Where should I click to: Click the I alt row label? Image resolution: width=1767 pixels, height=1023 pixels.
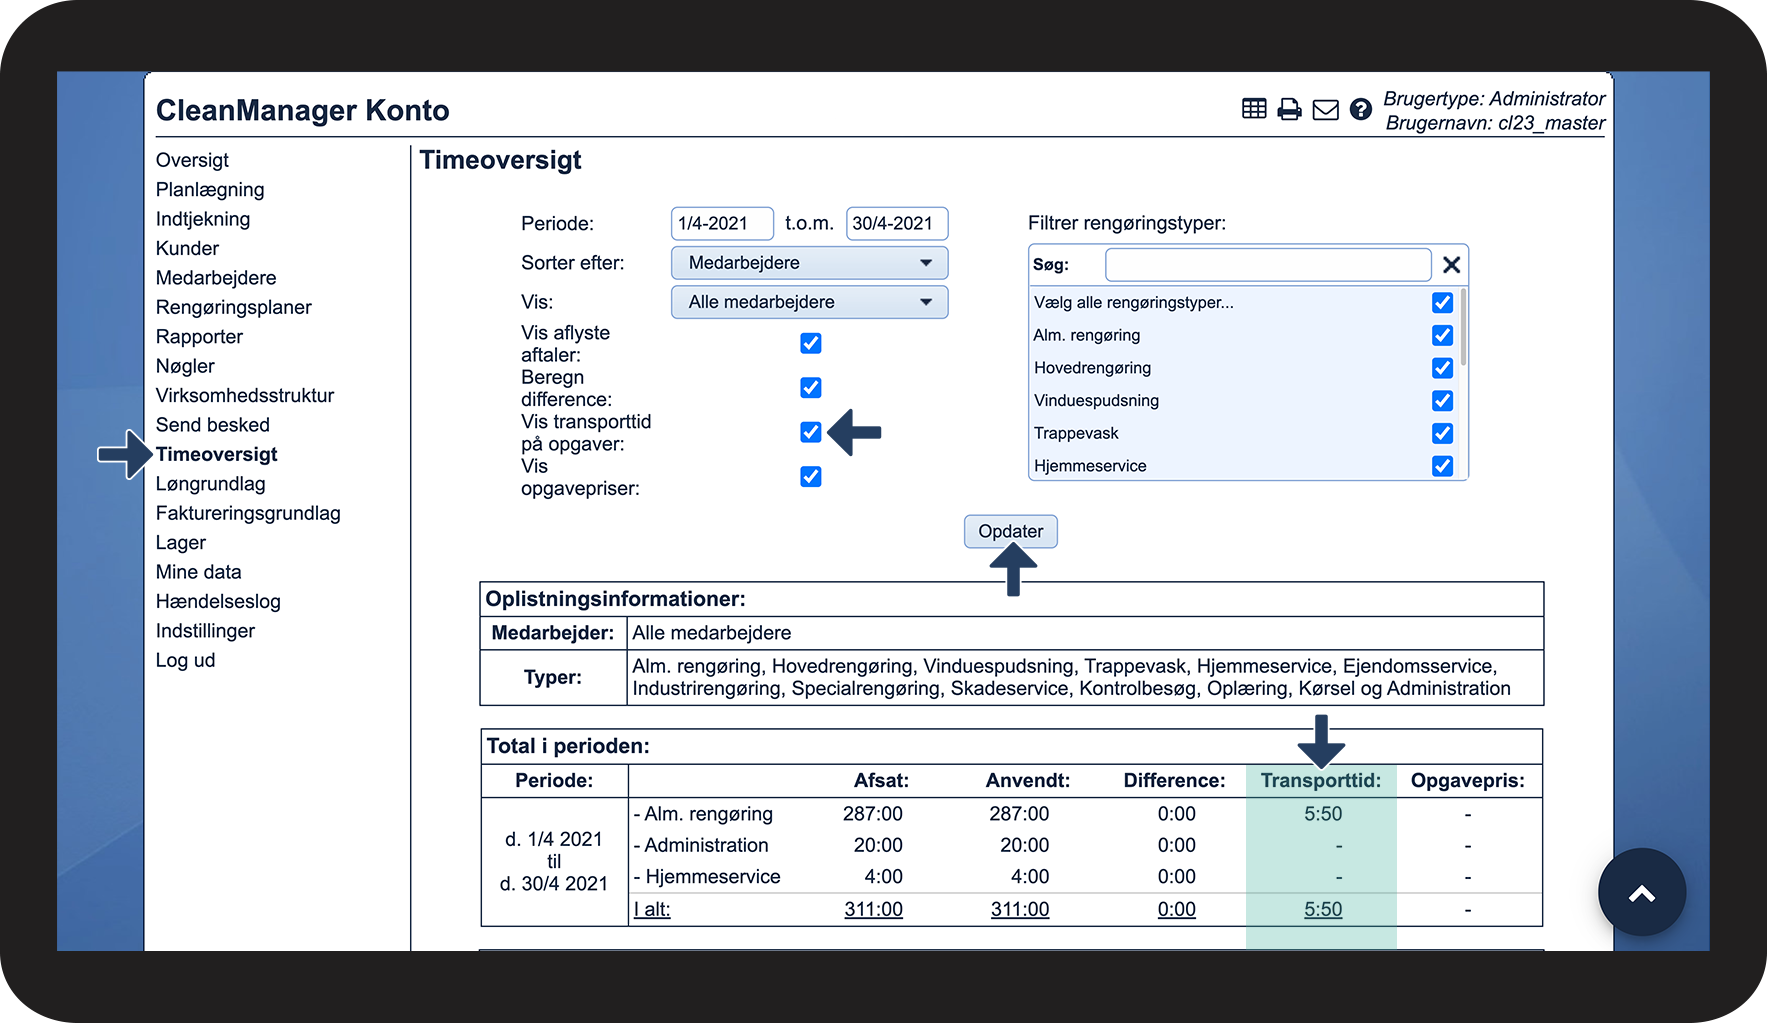point(652,909)
